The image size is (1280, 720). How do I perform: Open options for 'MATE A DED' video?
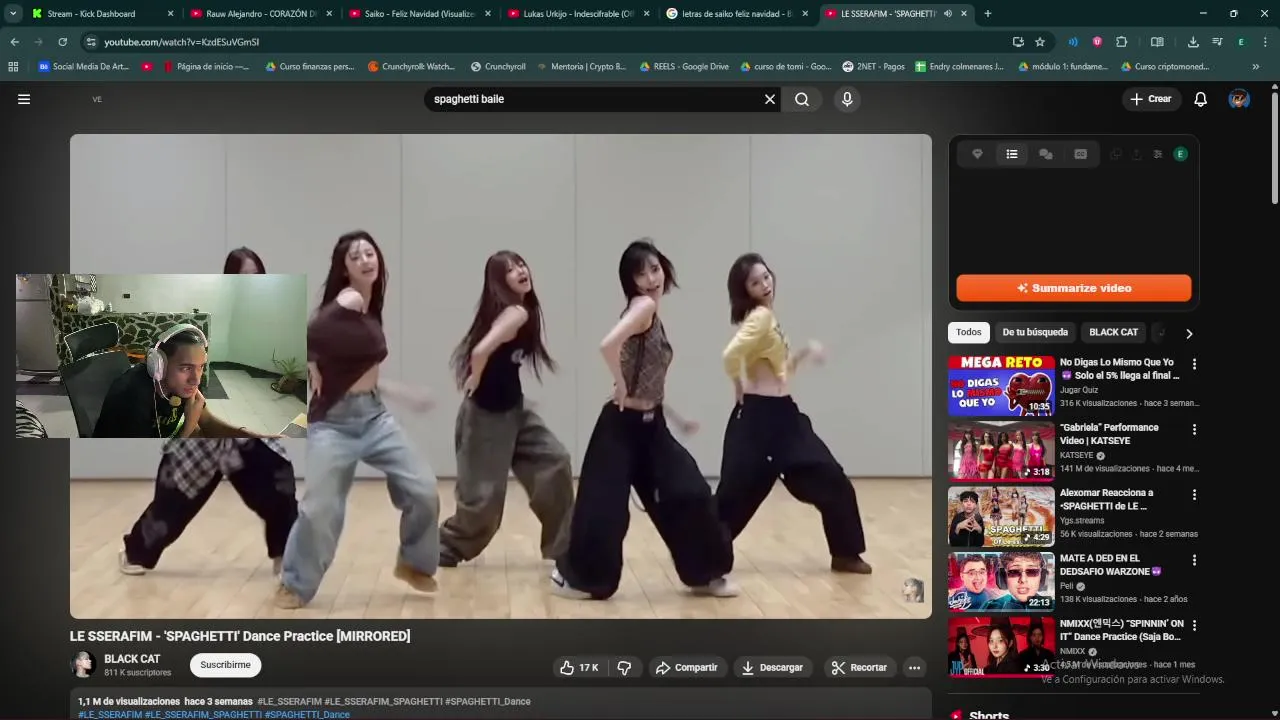point(1194,560)
